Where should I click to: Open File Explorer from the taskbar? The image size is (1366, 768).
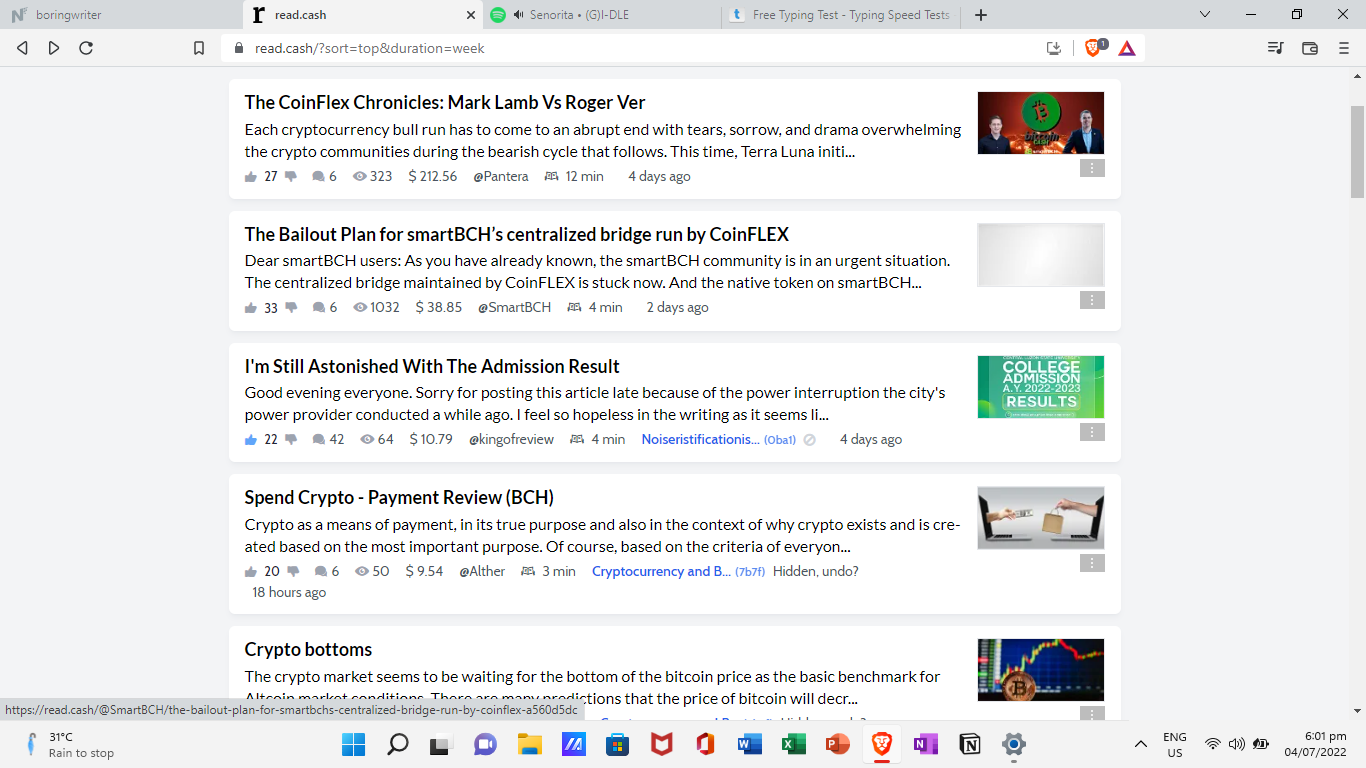pos(529,745)
